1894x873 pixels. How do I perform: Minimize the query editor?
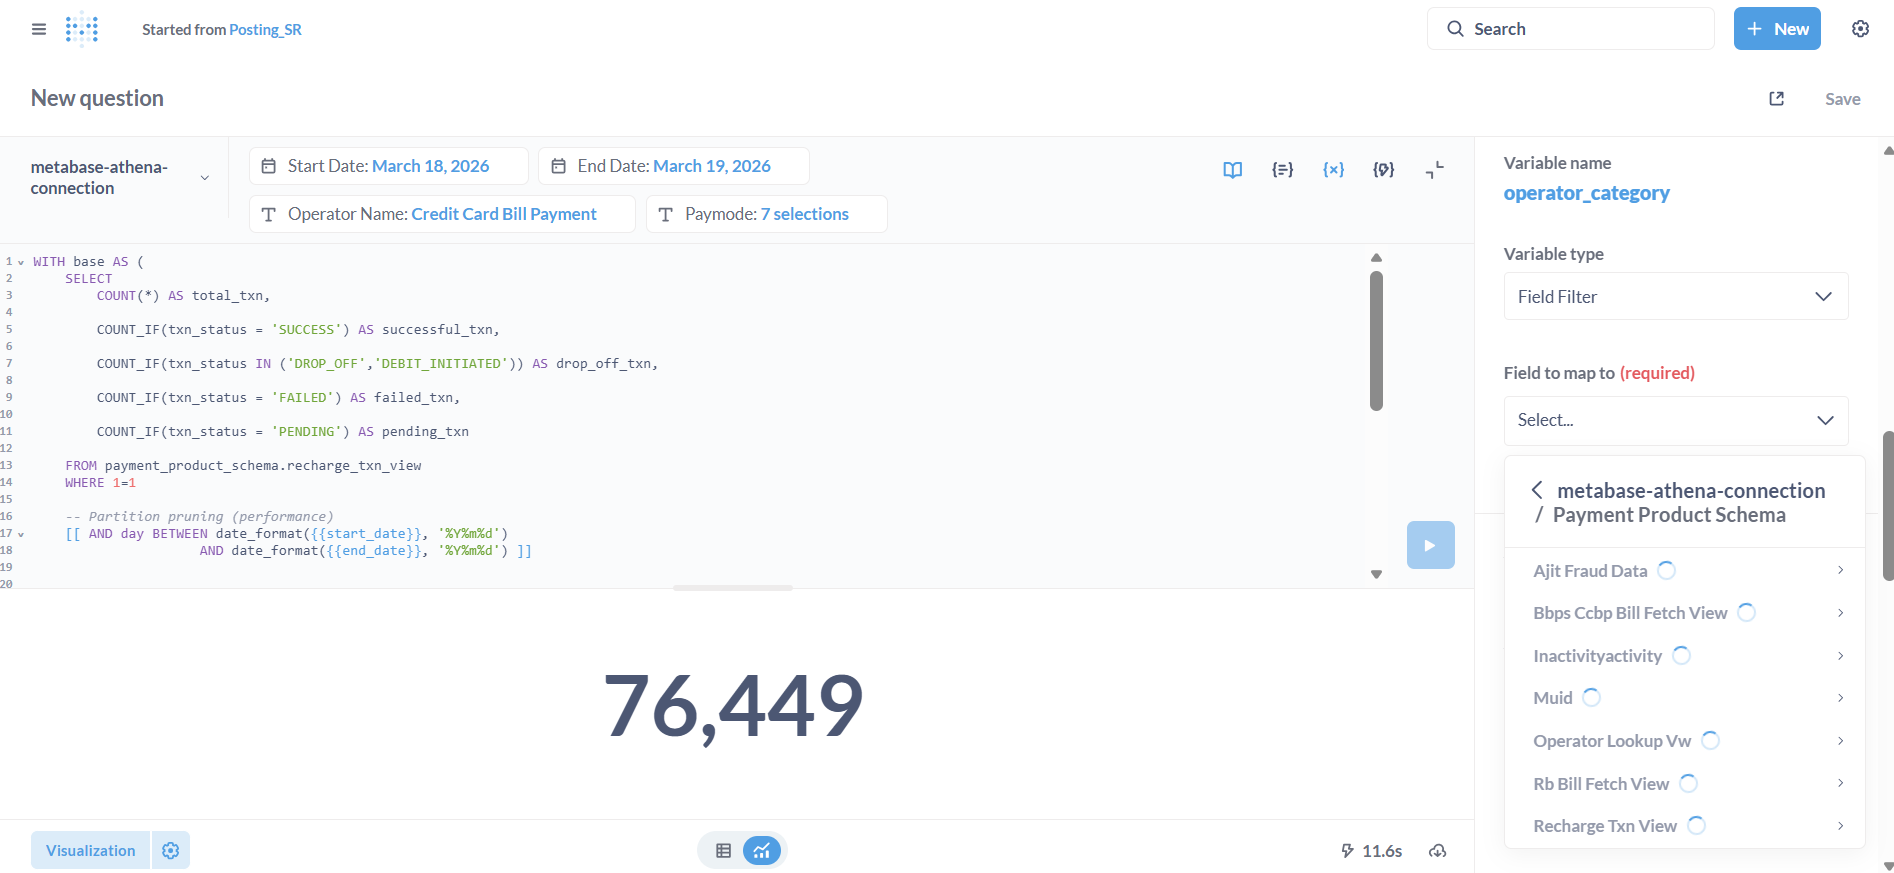(1434, 170)
